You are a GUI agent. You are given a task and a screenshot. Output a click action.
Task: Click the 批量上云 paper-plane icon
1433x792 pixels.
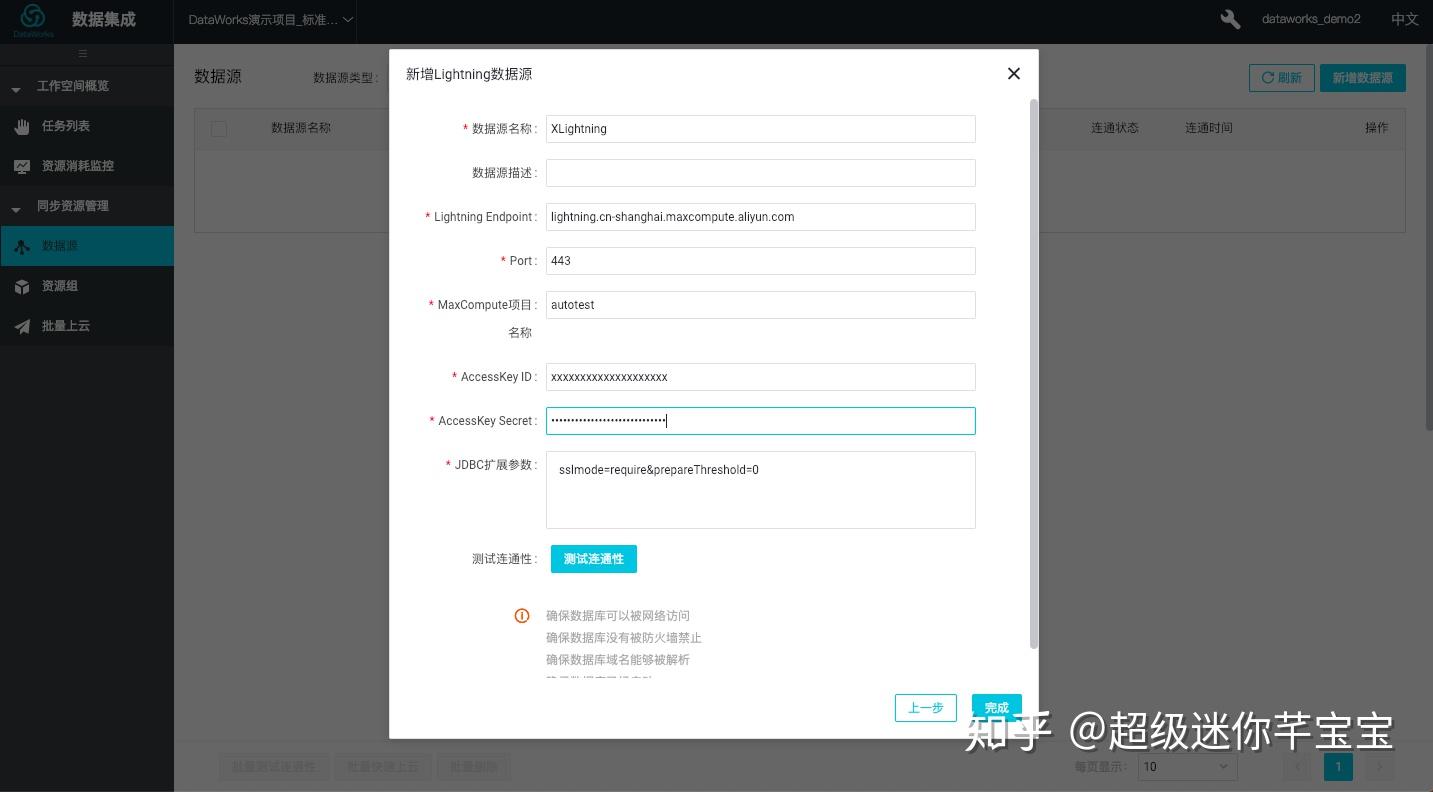22,325
